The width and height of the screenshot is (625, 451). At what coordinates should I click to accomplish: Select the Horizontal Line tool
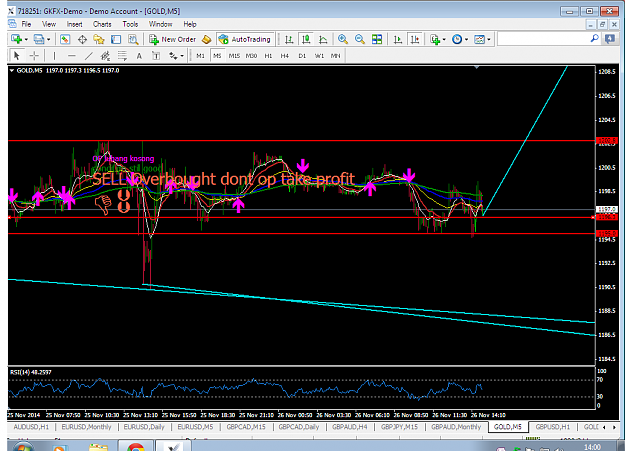pos(71,56)
